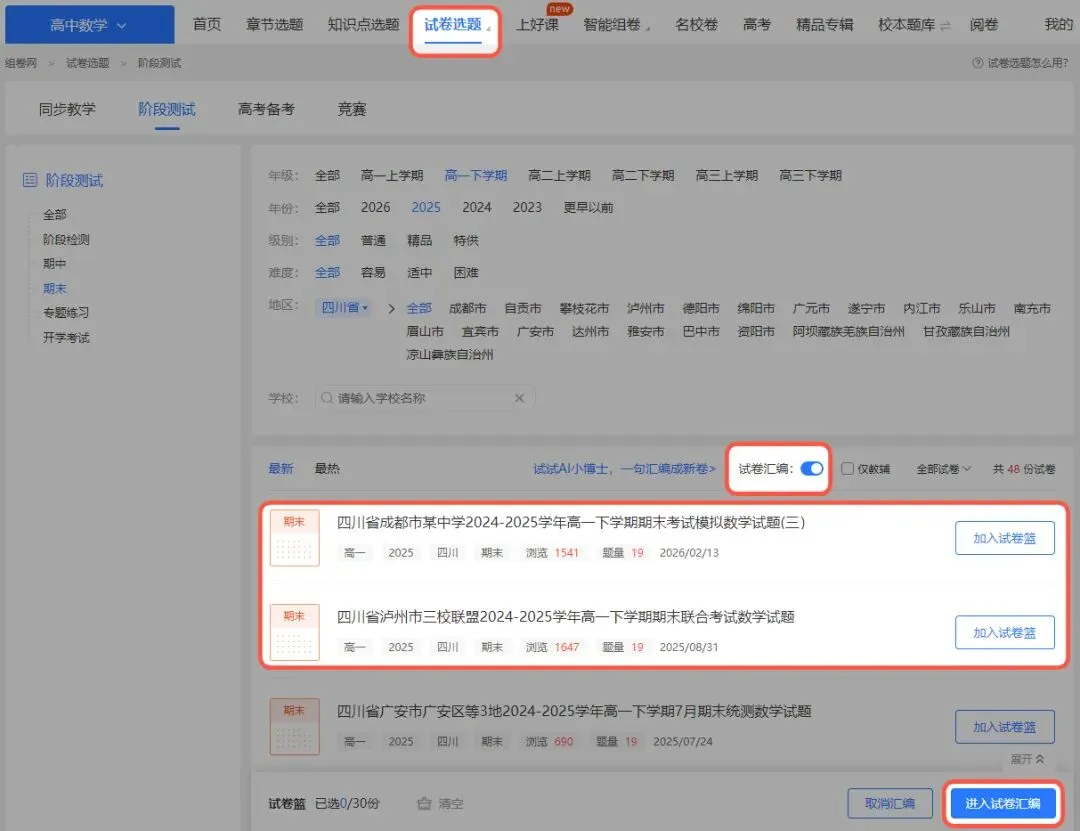Open the 四川省泸州市三校联盟 paper title
Screen dimensions: 1080x831
(x=565, y=617)
